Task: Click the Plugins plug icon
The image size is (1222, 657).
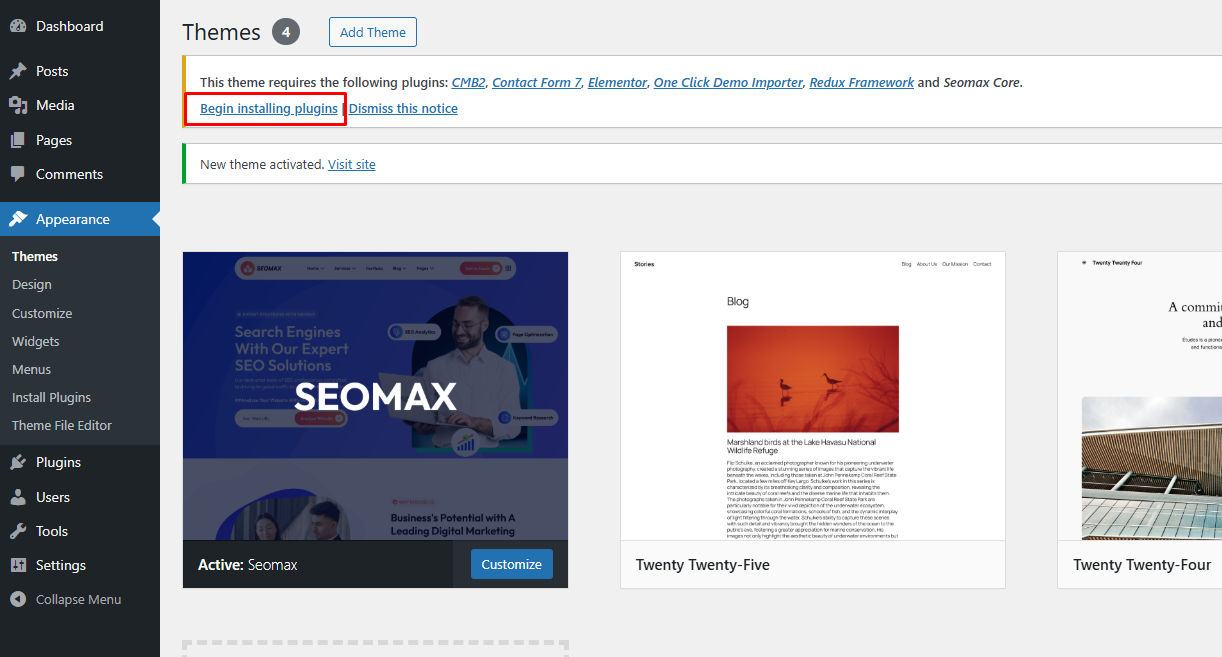Action: 18,462
